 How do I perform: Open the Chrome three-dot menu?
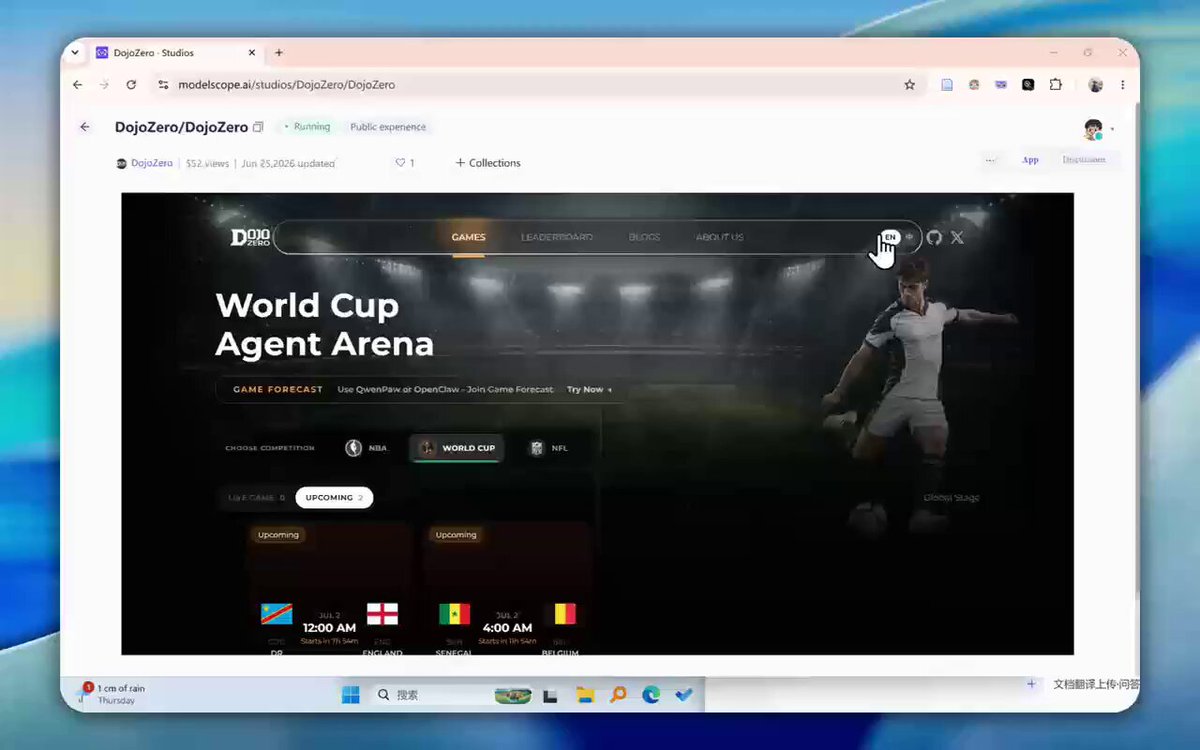tap(1122, 85)
